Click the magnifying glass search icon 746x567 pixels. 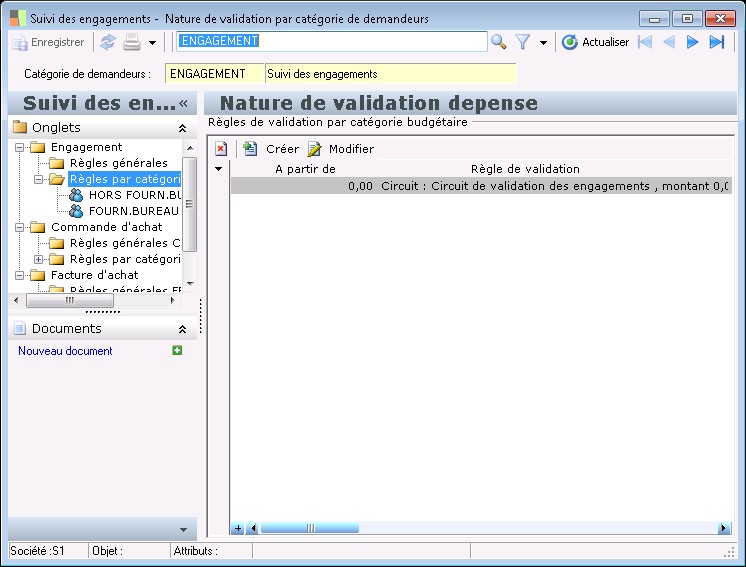pos(498,42)
